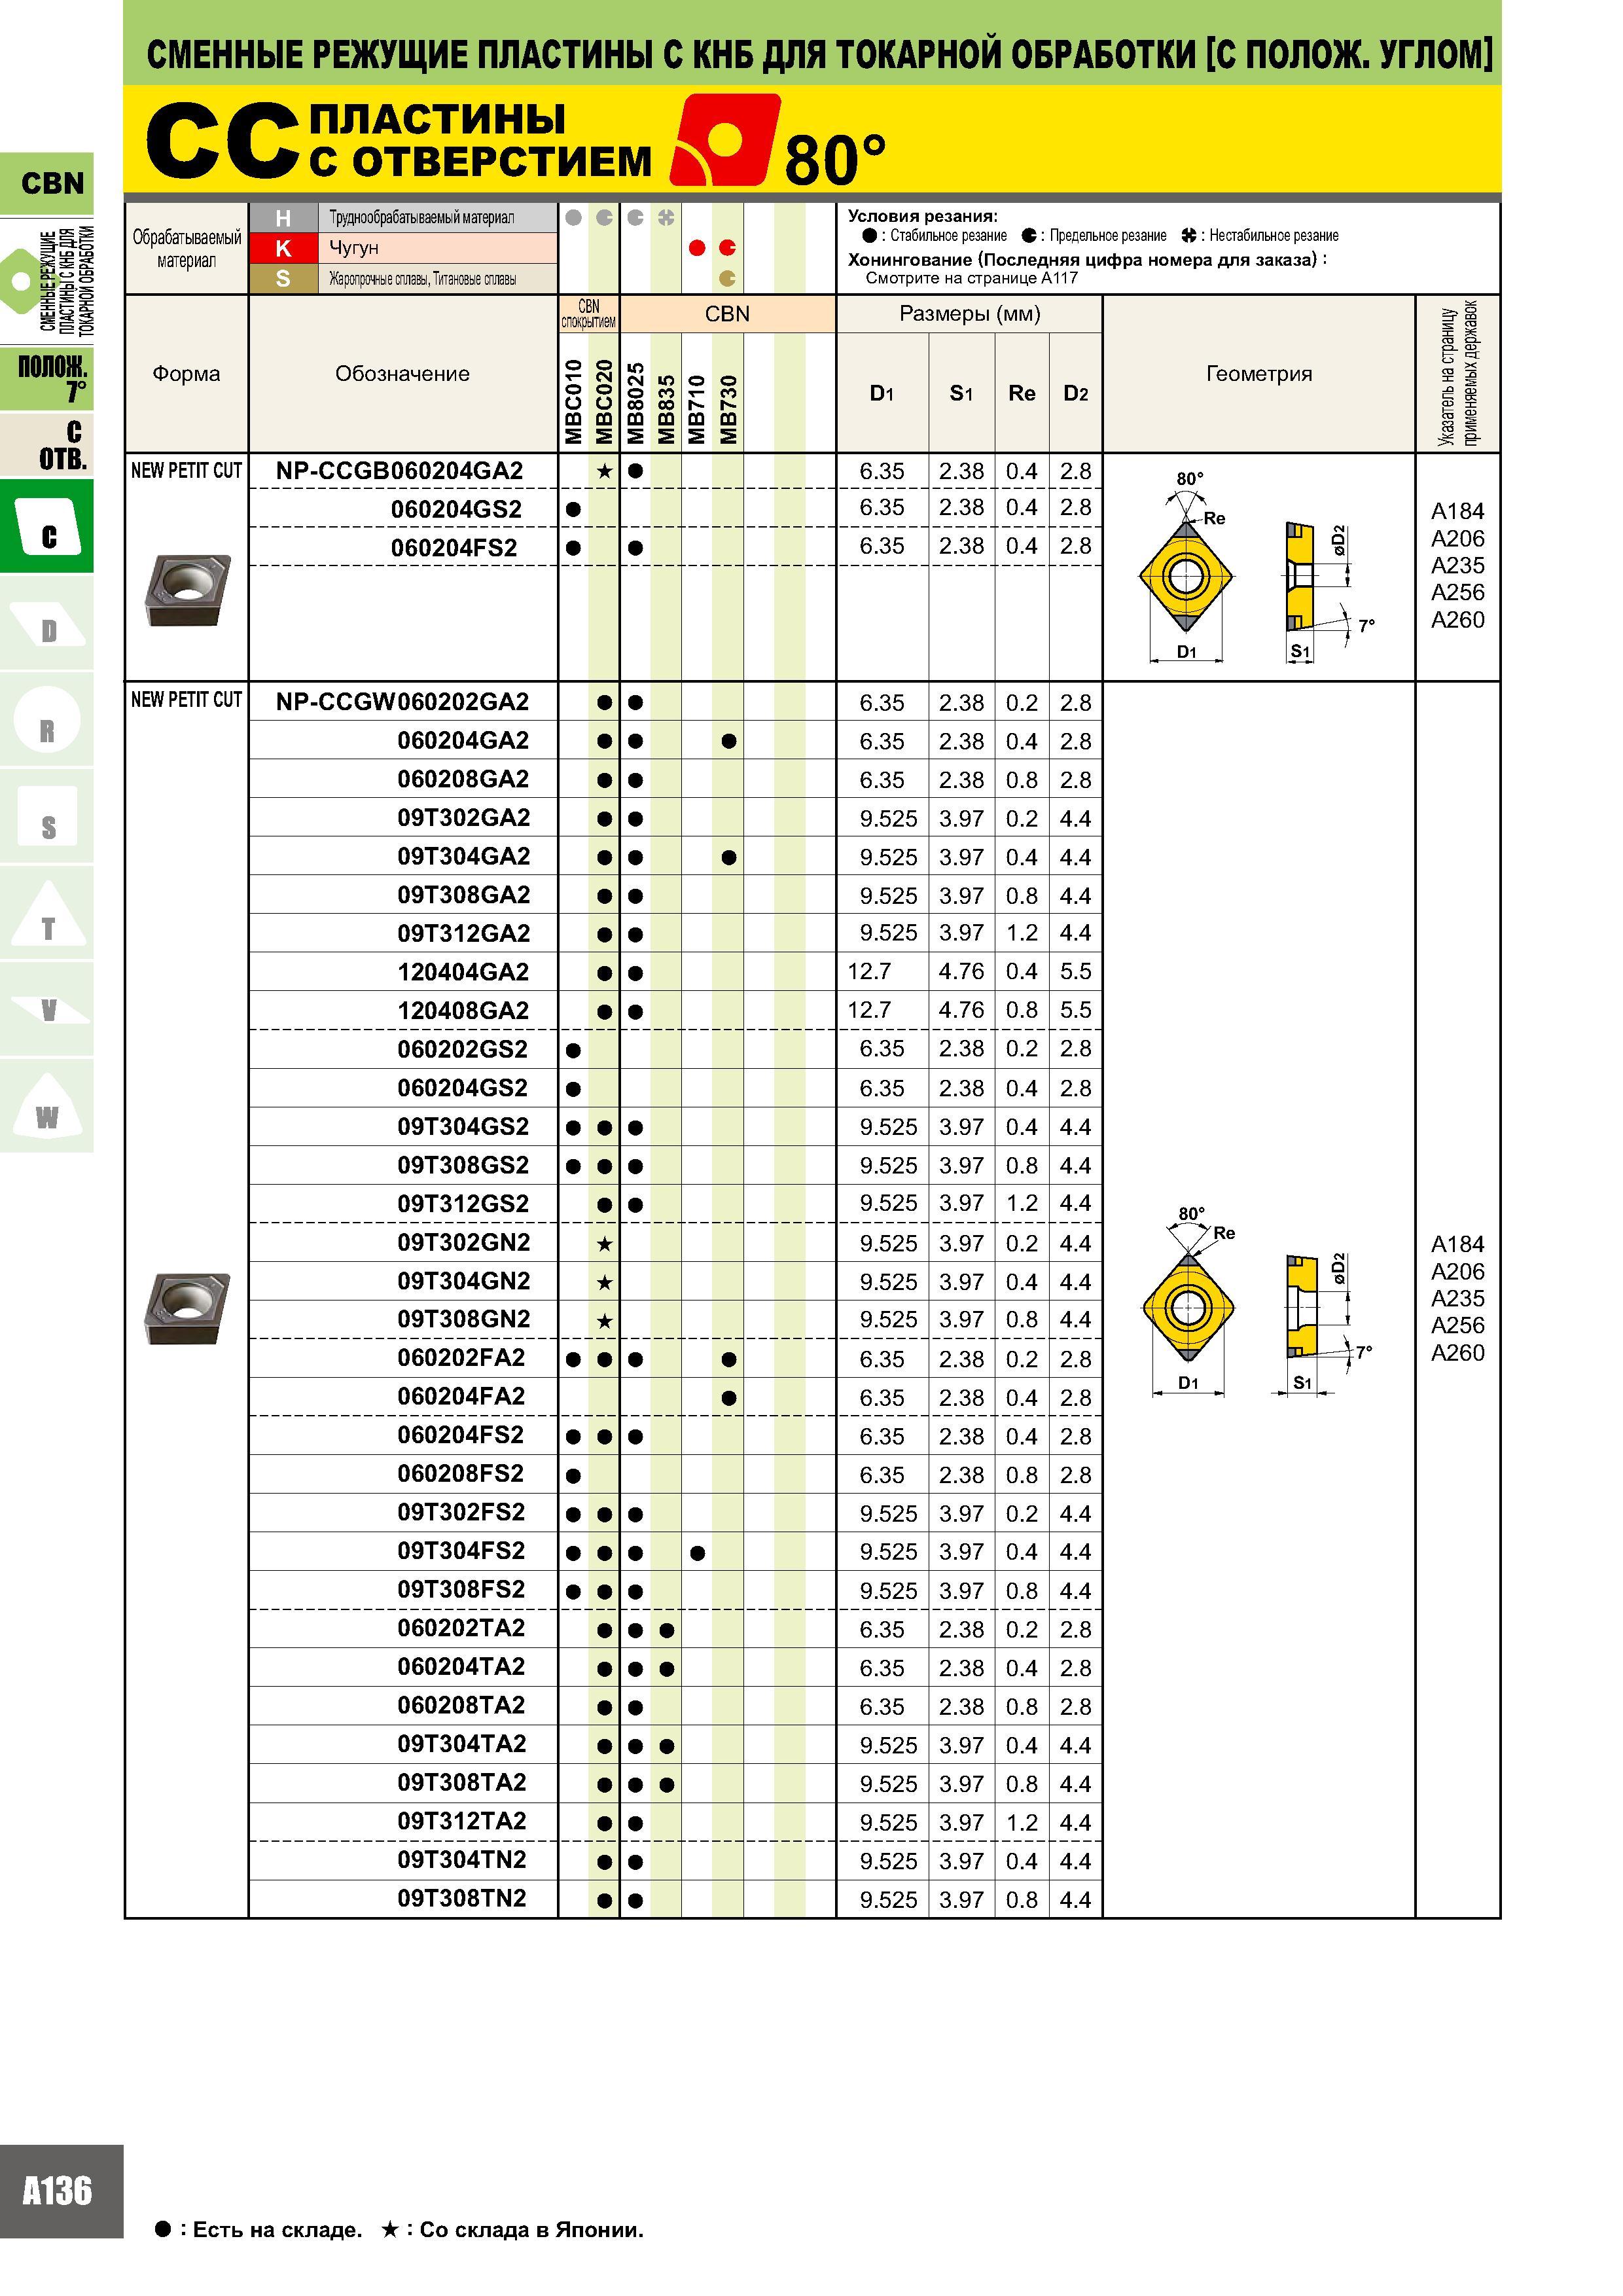Select the green CBN side tab
The image size is (1623, 2296).
[47, 183]
